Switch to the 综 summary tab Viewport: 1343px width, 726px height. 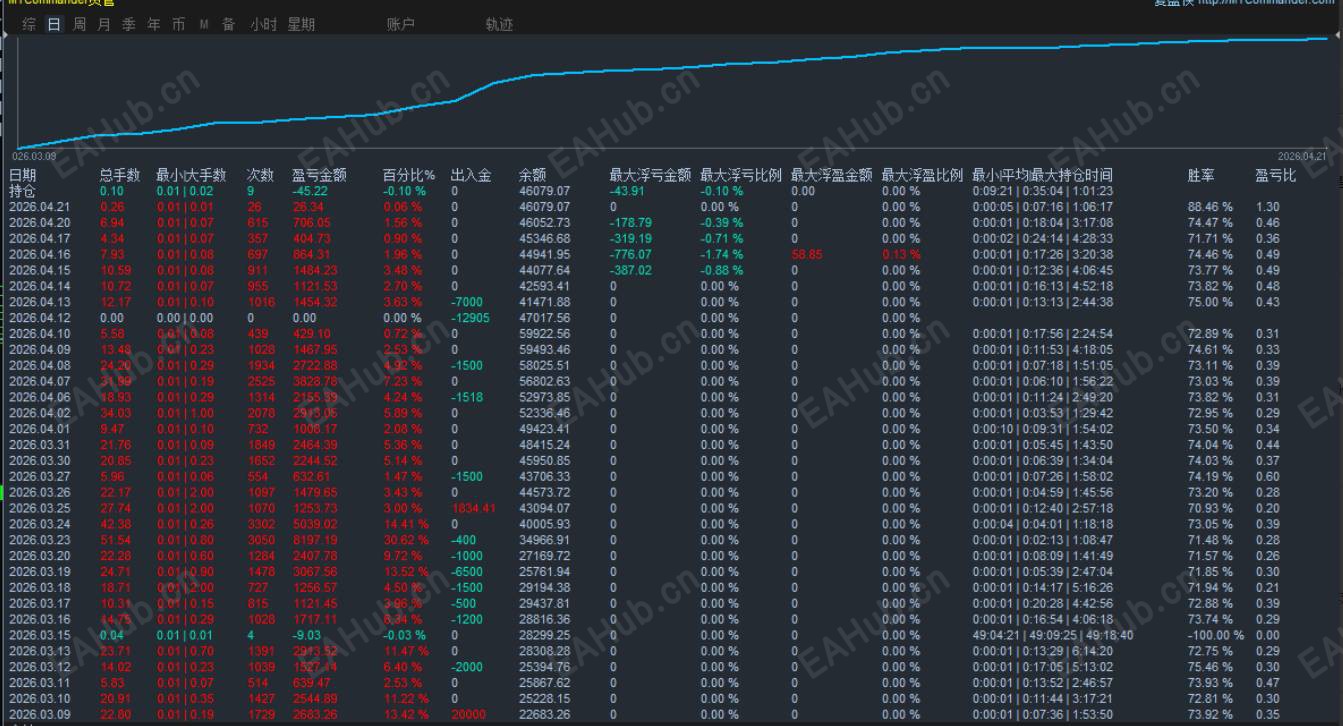(x=30, y=24)
